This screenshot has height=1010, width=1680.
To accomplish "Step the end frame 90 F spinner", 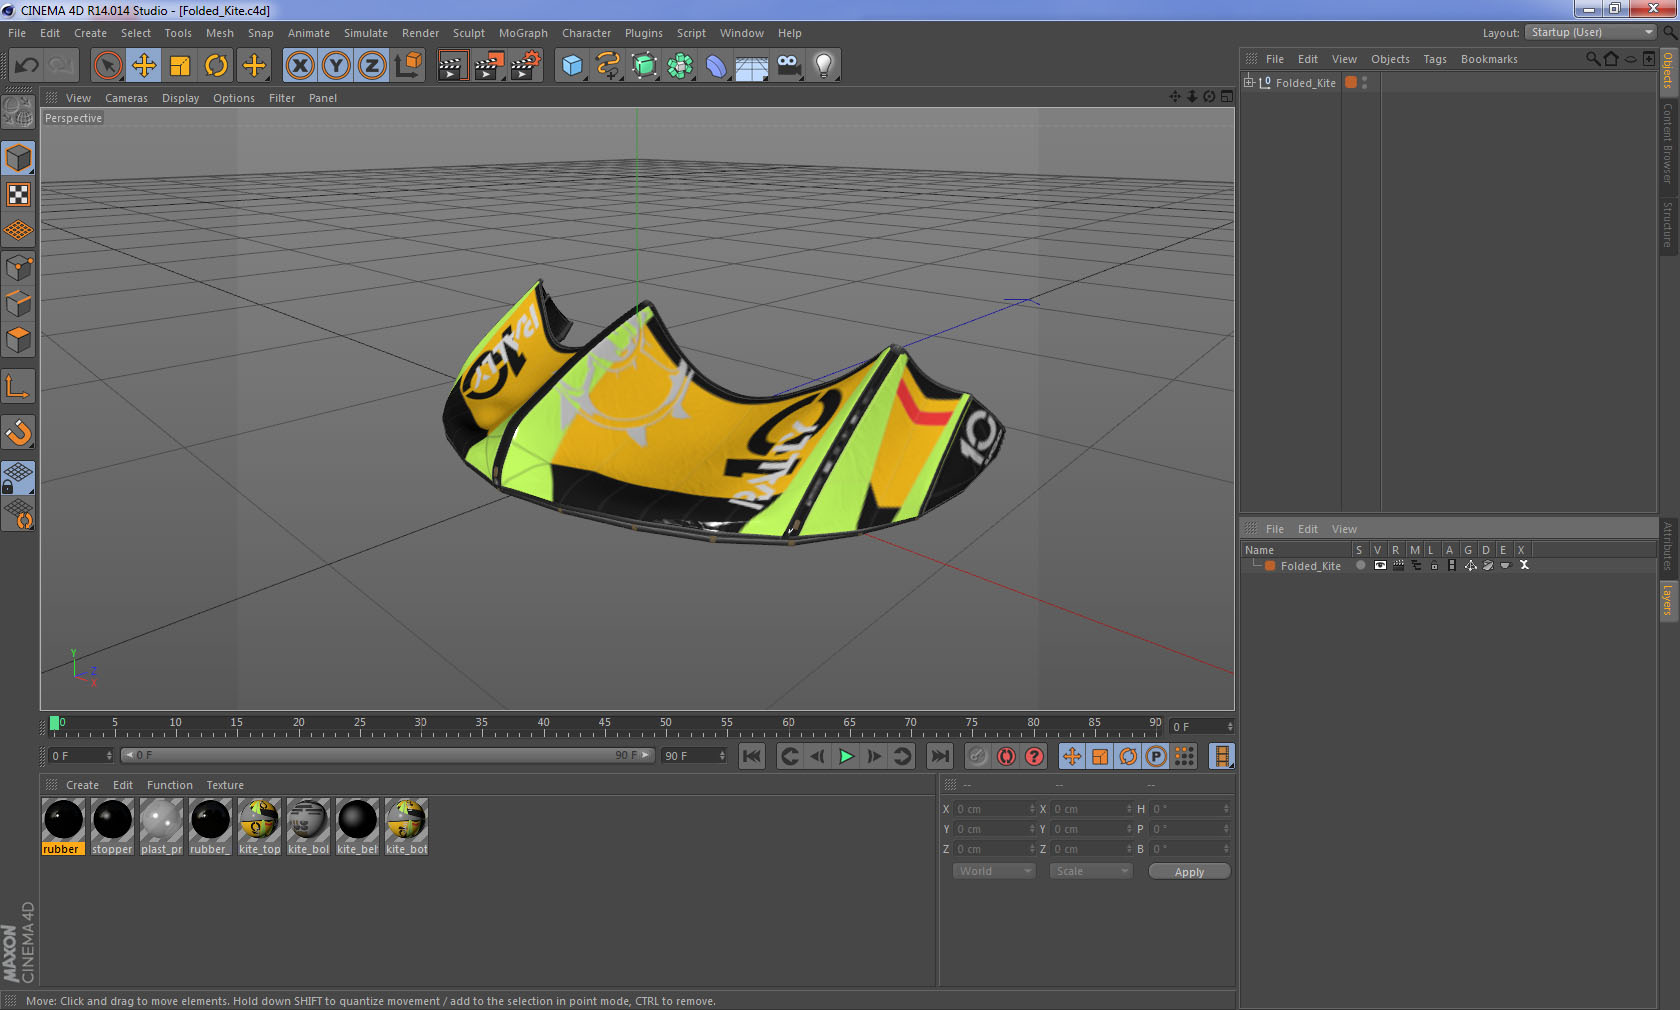I will point(721,756).
